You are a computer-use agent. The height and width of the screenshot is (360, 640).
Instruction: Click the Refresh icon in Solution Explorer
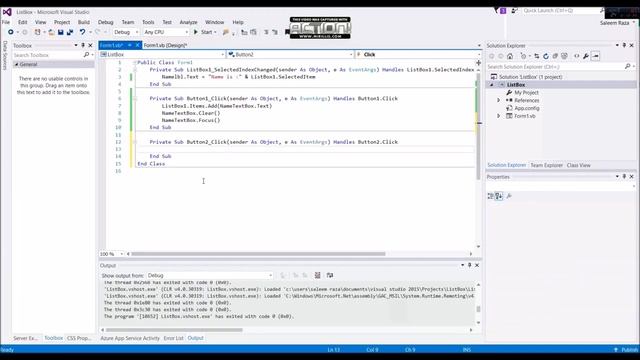coord(546,56)
